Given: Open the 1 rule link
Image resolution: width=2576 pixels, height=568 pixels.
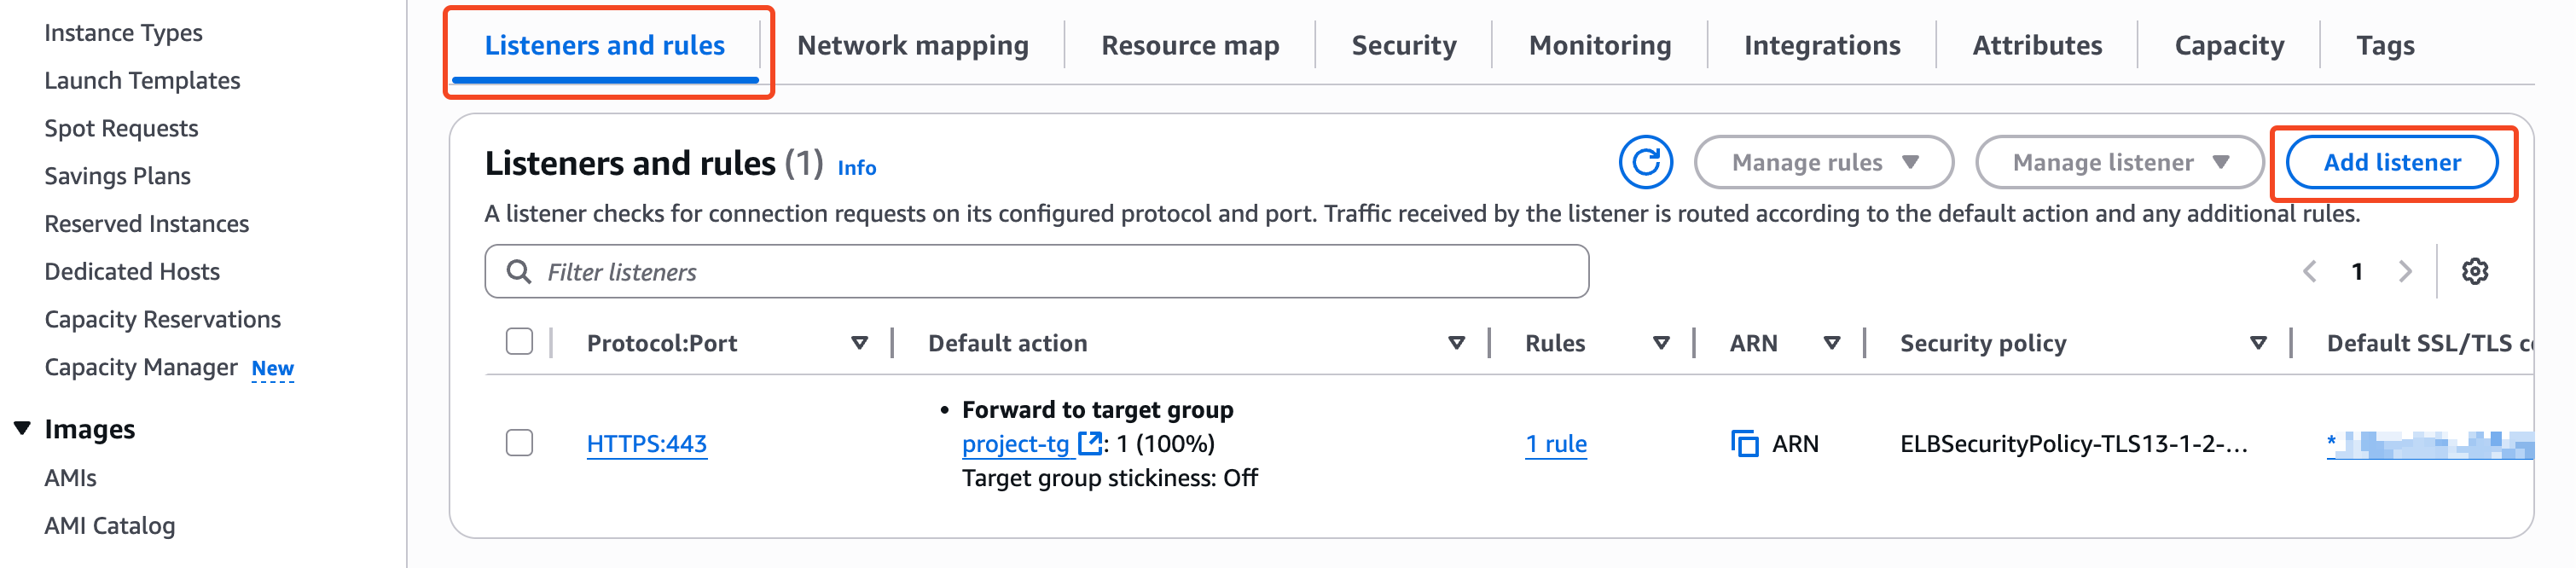Looking at the screenshot, I should coord(1555,443).
